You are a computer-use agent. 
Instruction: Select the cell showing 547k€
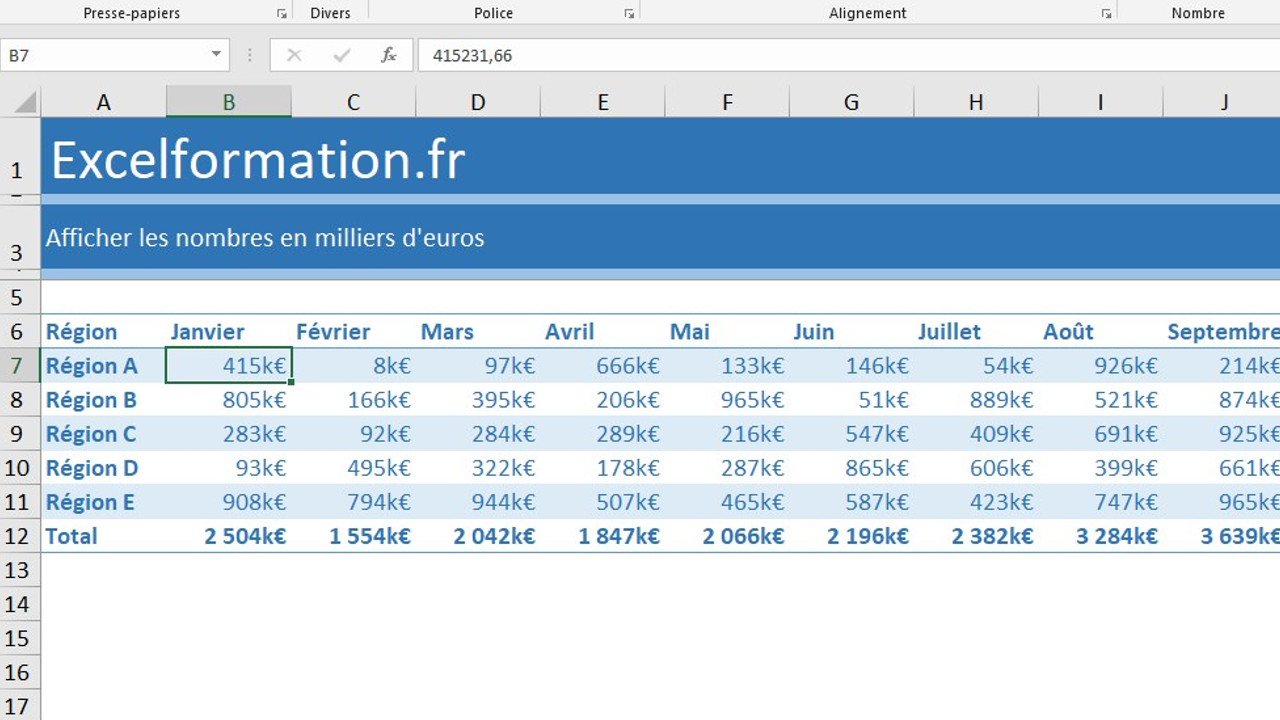point(851,434)
